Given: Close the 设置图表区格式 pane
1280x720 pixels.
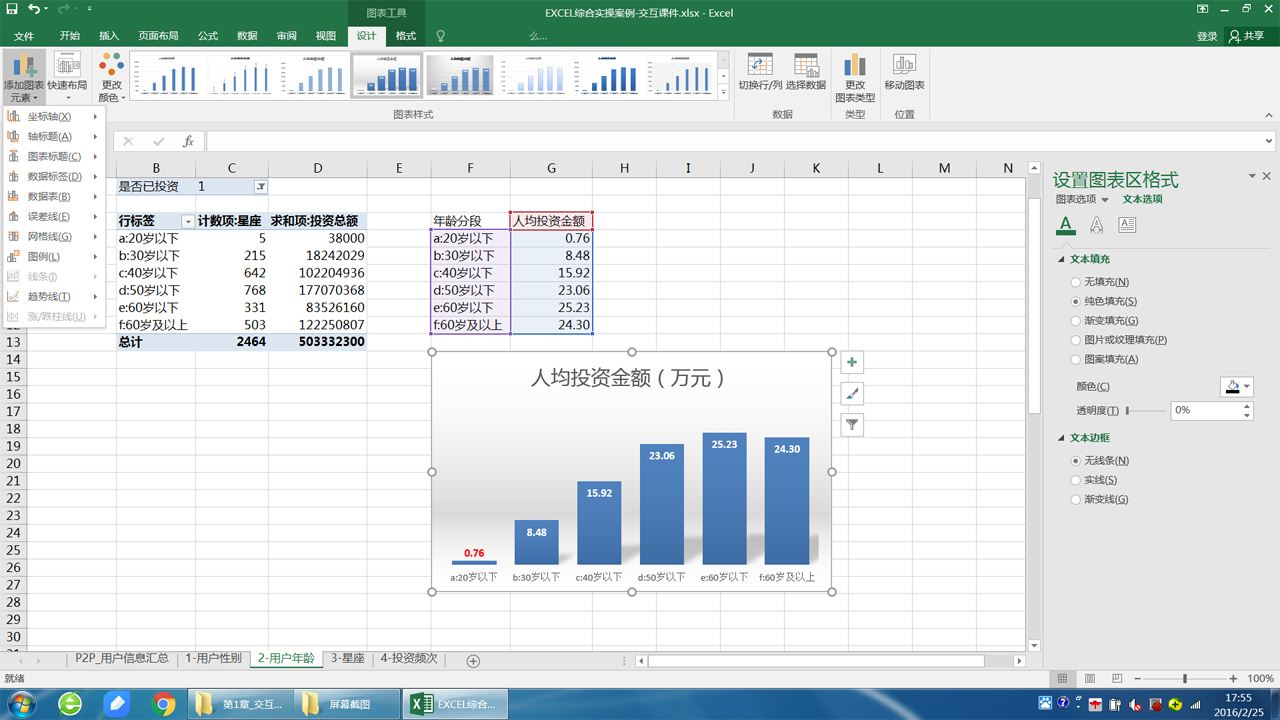Looking at the screenshot, I should (x=1268, y=176).
